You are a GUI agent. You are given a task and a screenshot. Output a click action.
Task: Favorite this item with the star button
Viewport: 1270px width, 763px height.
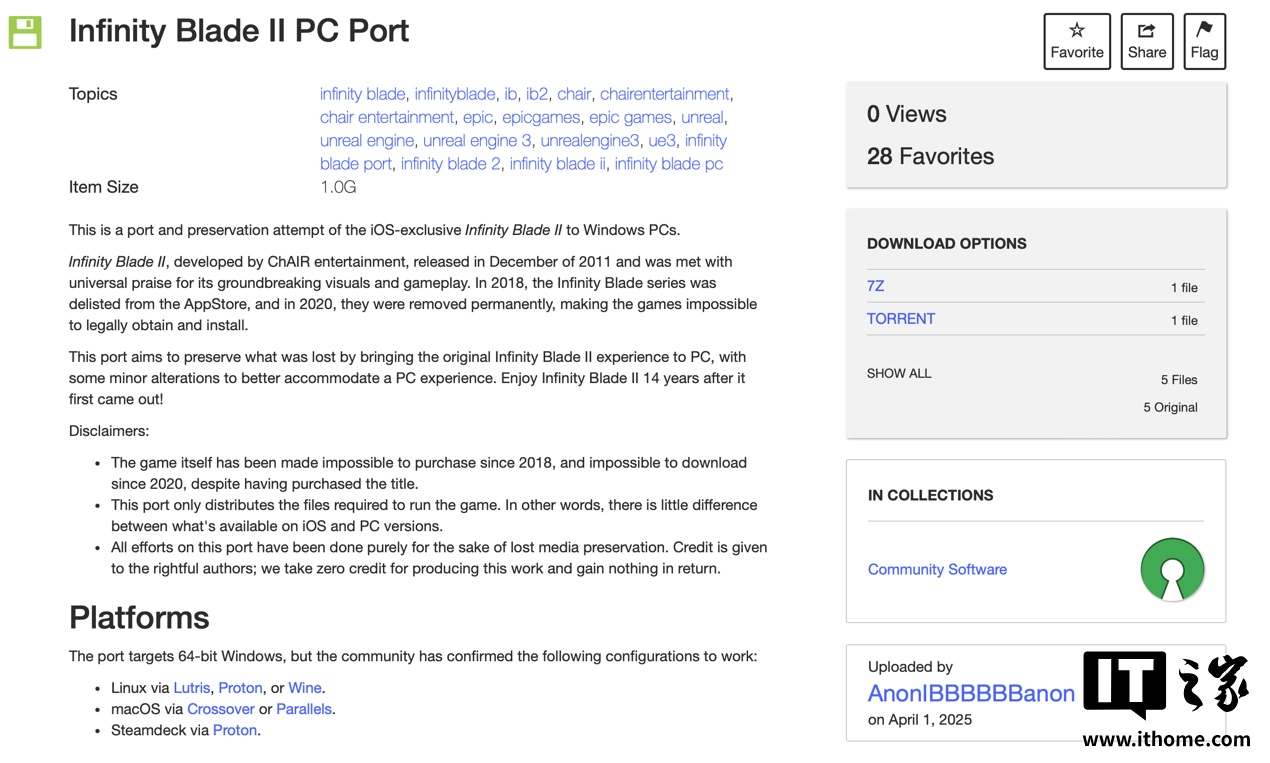pos(1077,41)
